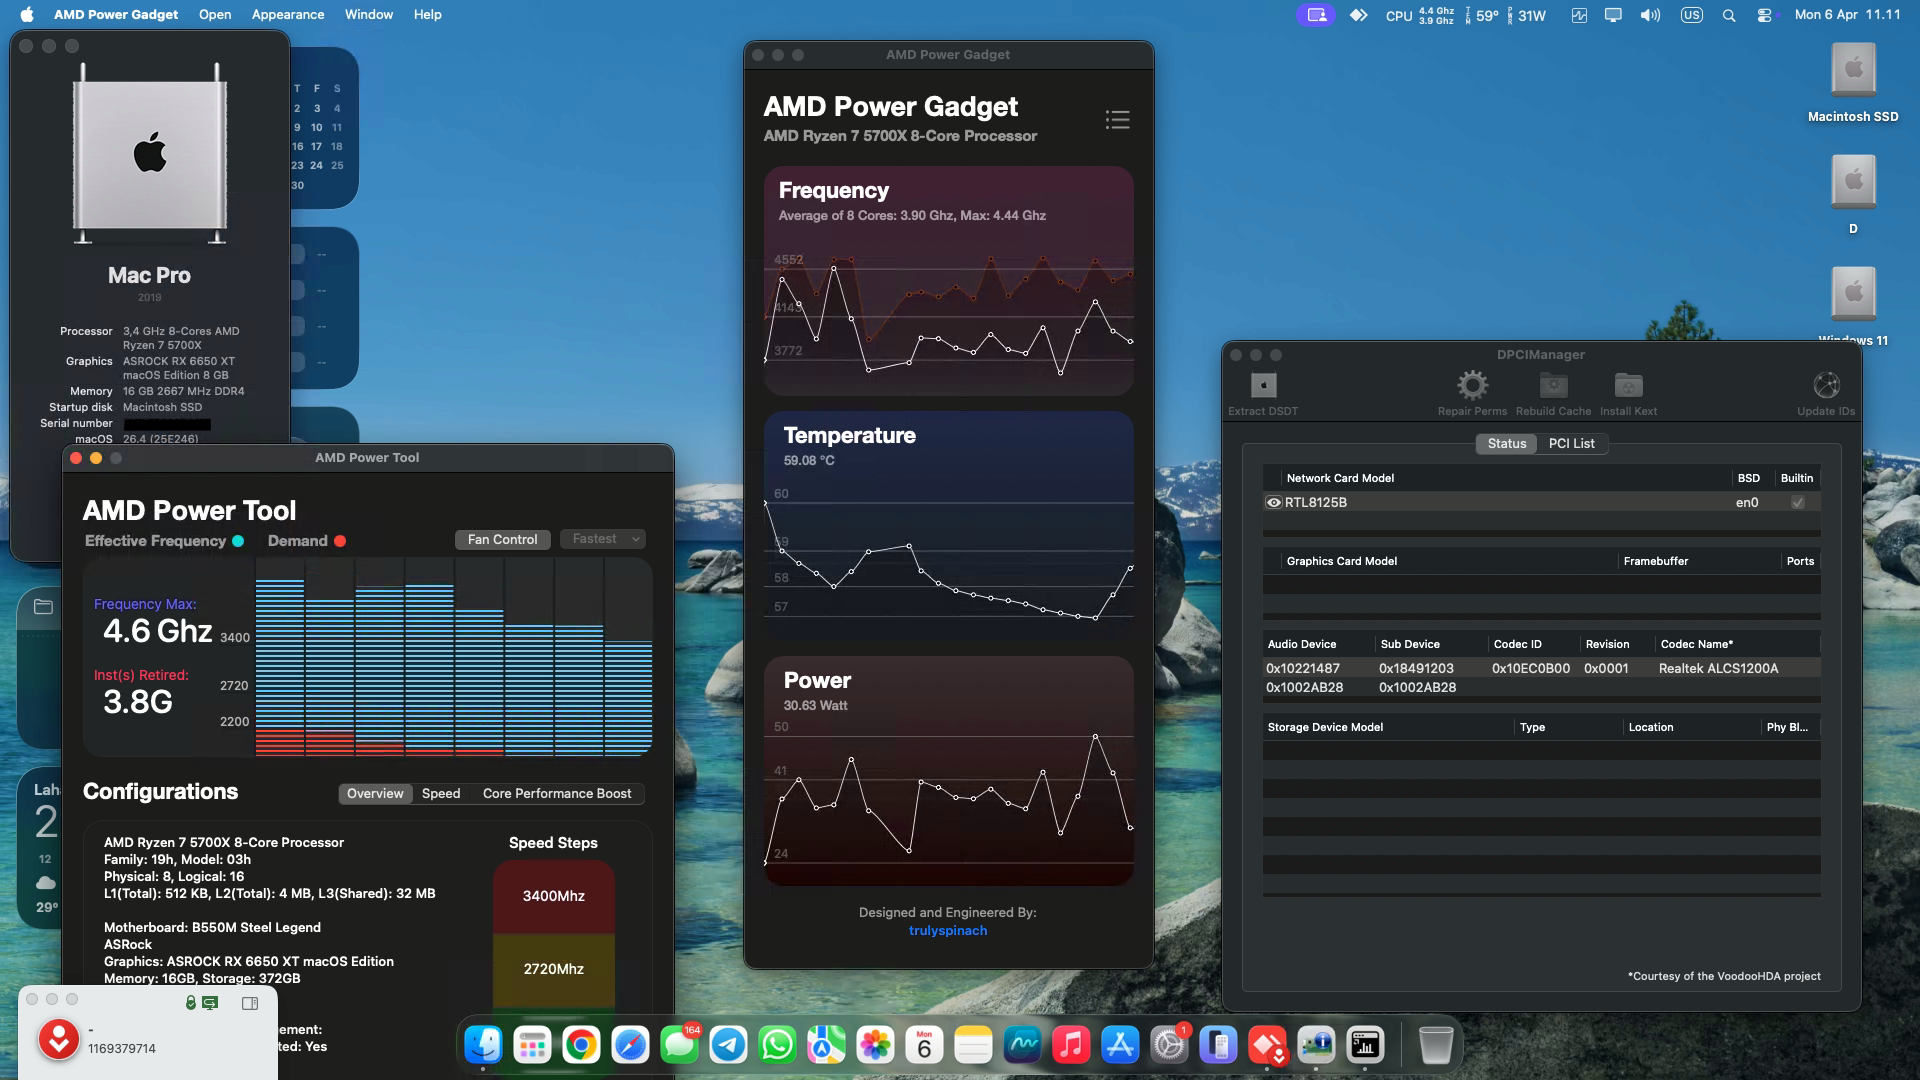The image size is (1920, 1080).
Task: Open CPU frequency readout in menu bar
Action: tap(1419, 15)
